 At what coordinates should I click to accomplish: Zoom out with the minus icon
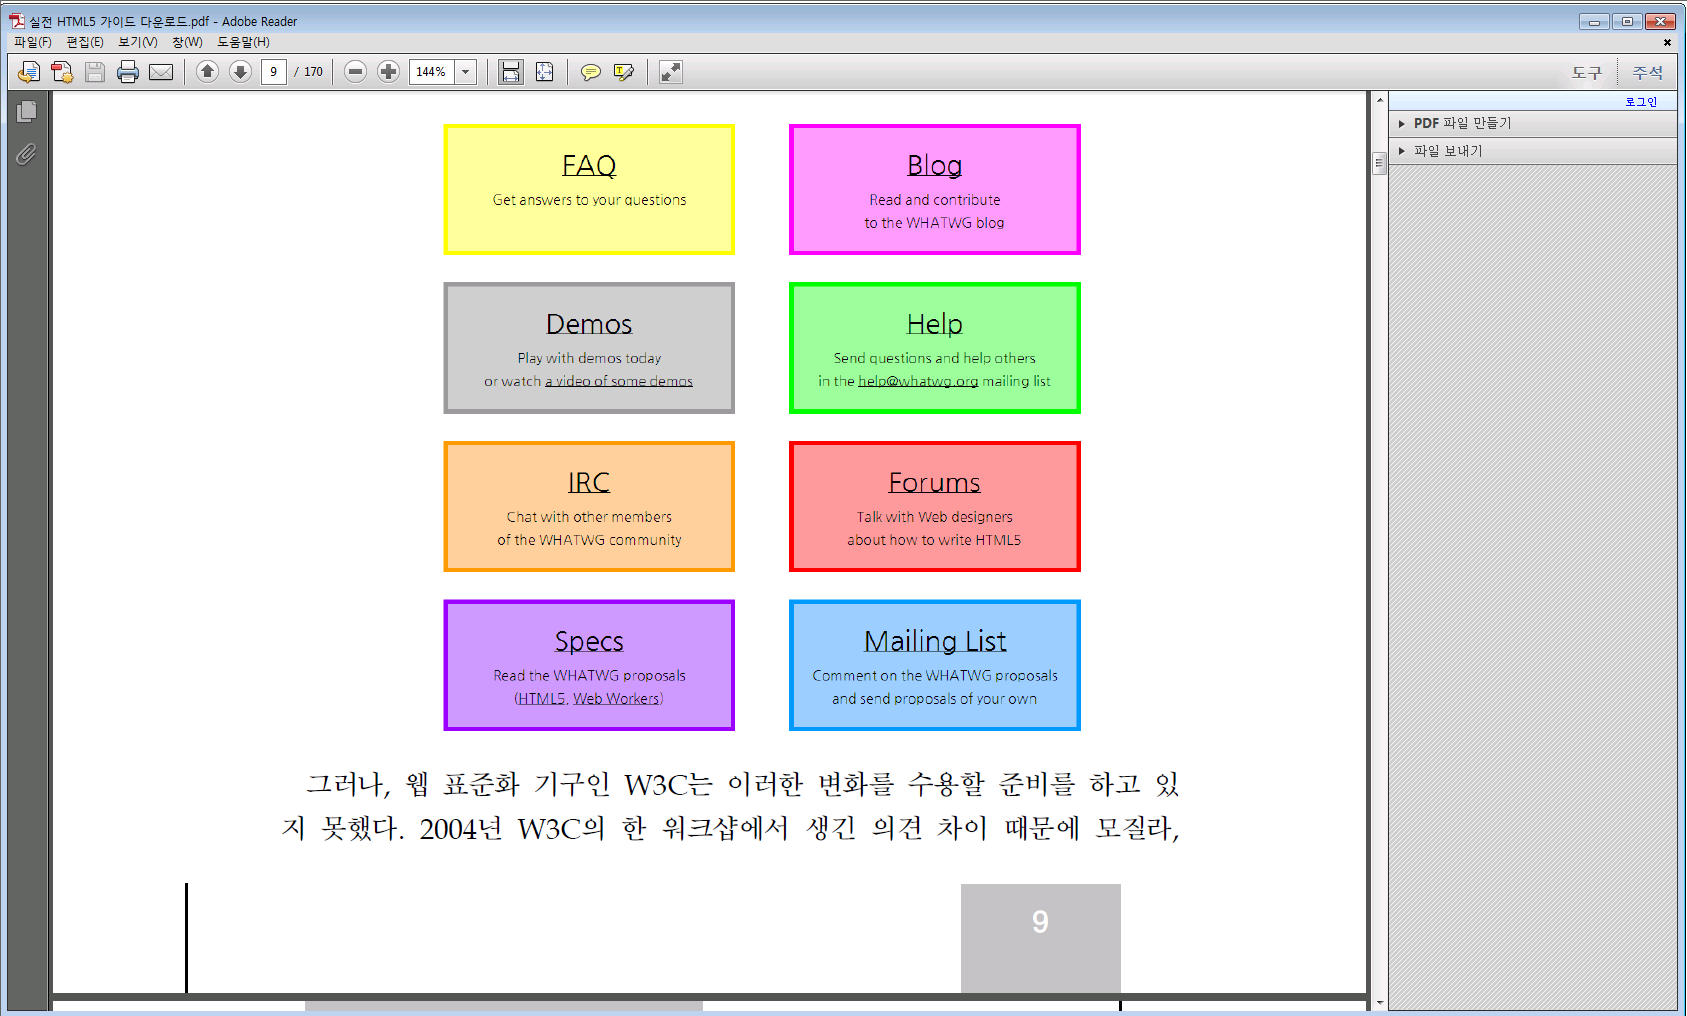pos(355,72)
